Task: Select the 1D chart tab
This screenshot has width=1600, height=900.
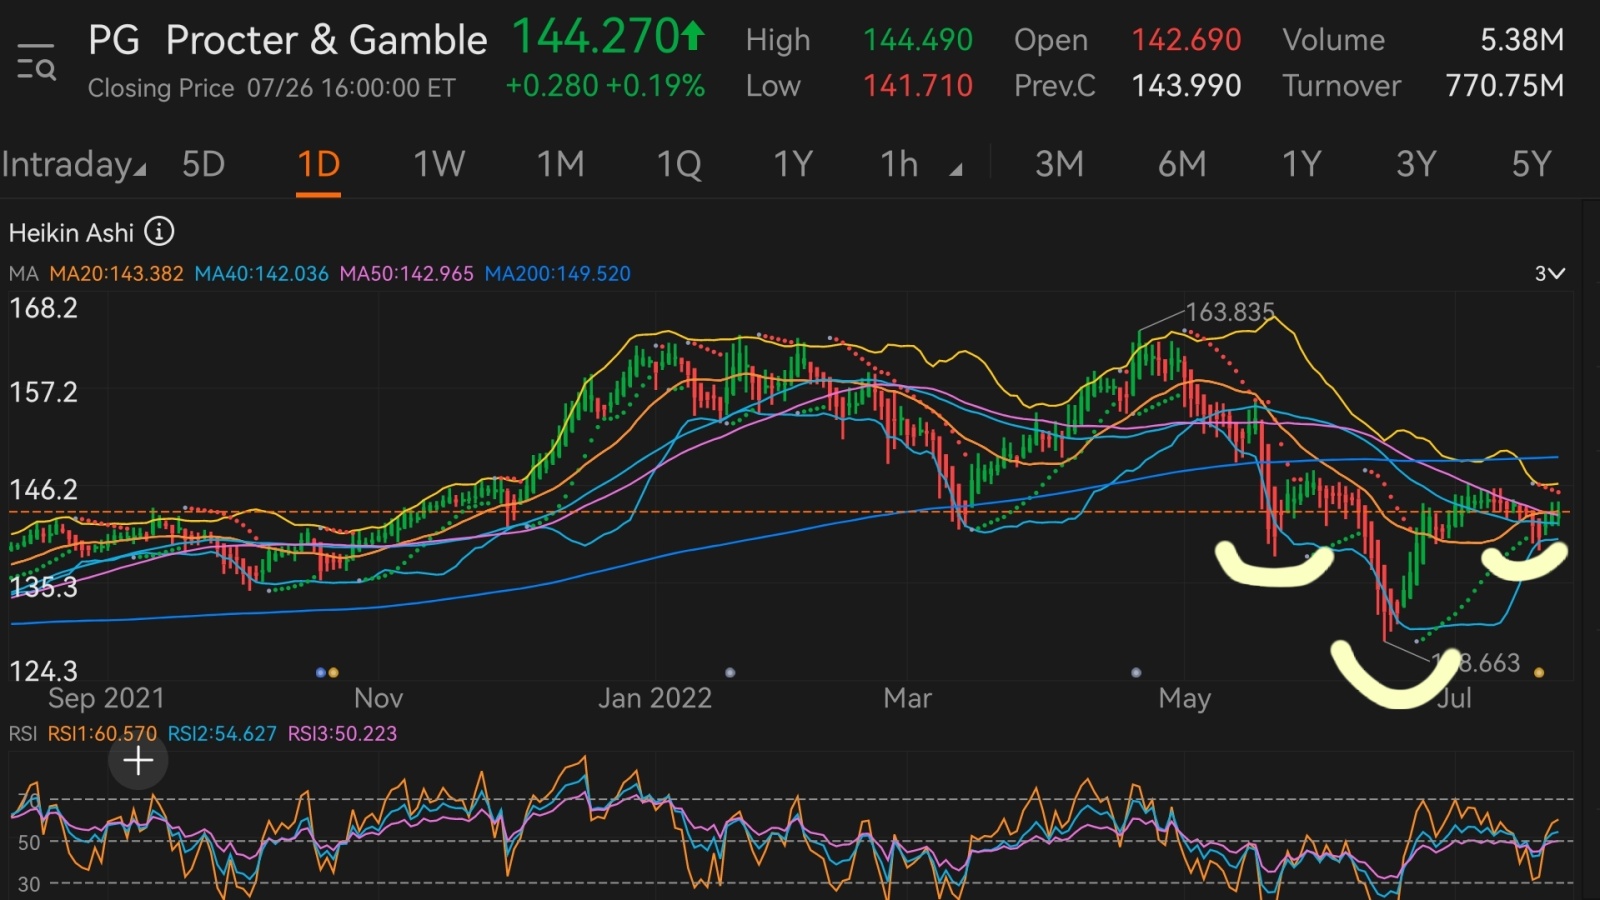Action: click(x=319, y=164)
